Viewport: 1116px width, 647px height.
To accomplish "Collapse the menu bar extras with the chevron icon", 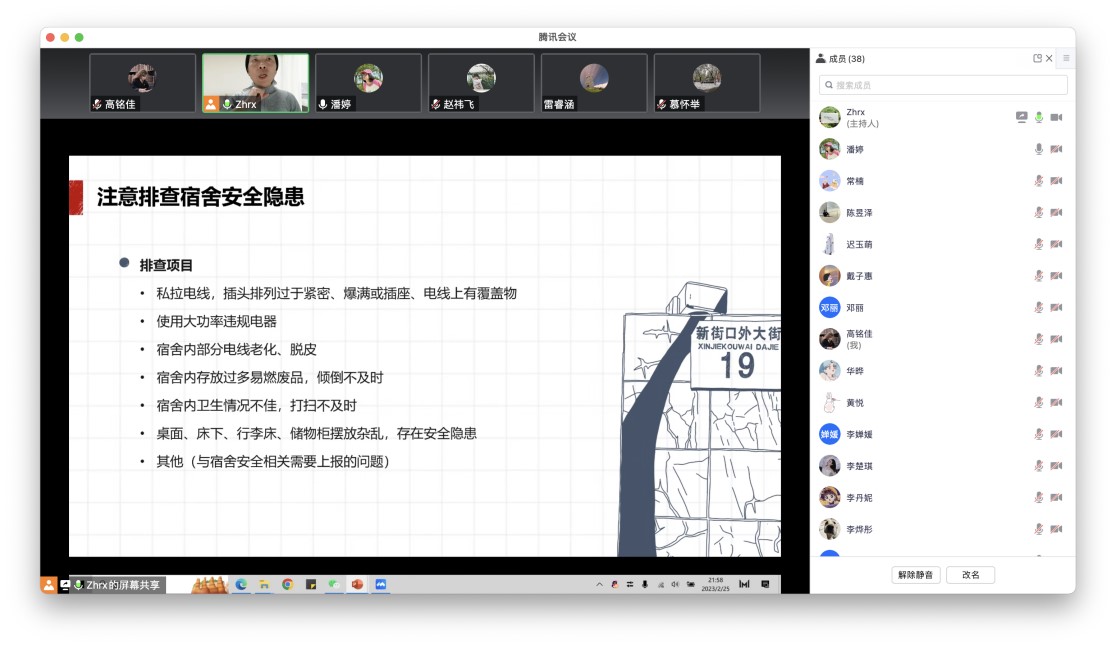I will [x=600, y=585].
